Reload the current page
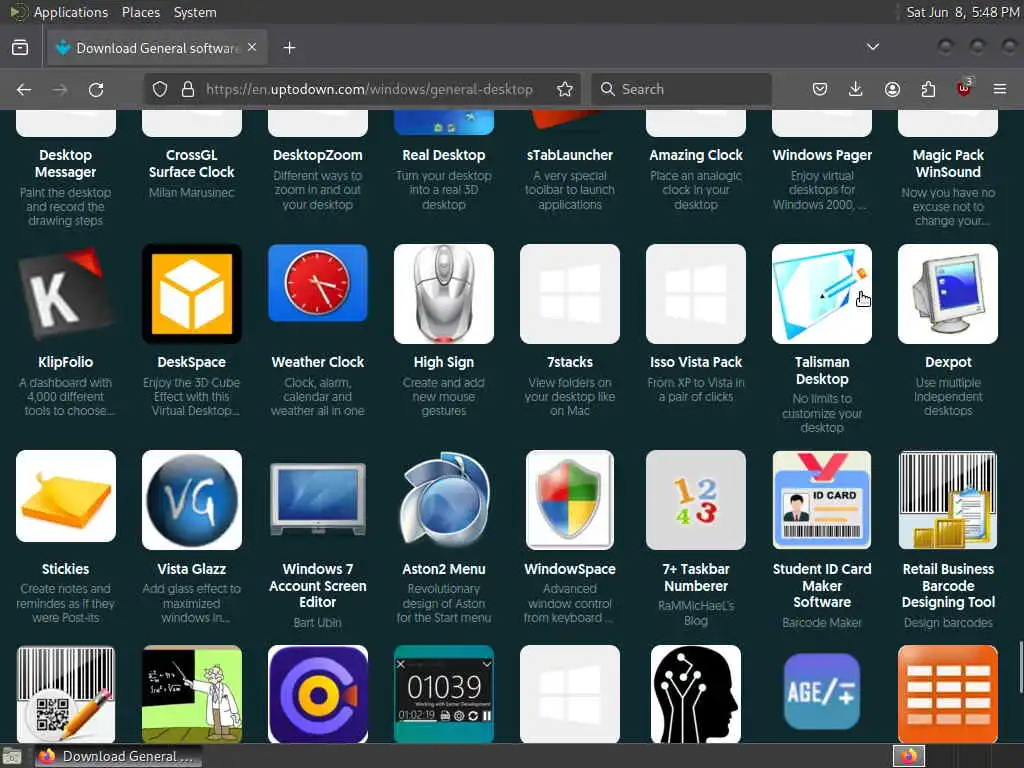Image resolution: width=1024 pixels, height=768 pixels. [96, 89]
